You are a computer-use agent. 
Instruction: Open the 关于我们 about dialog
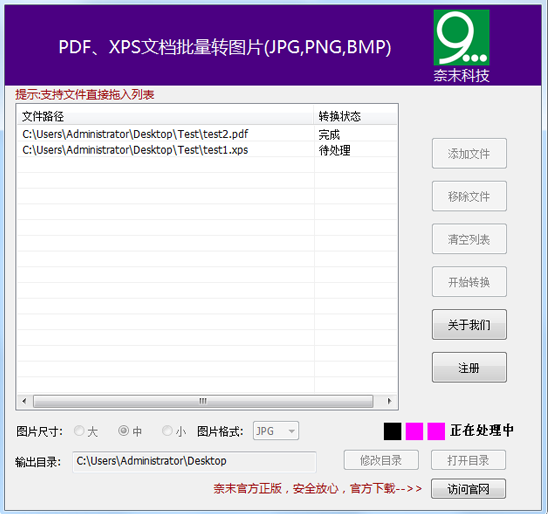point(469,325)
